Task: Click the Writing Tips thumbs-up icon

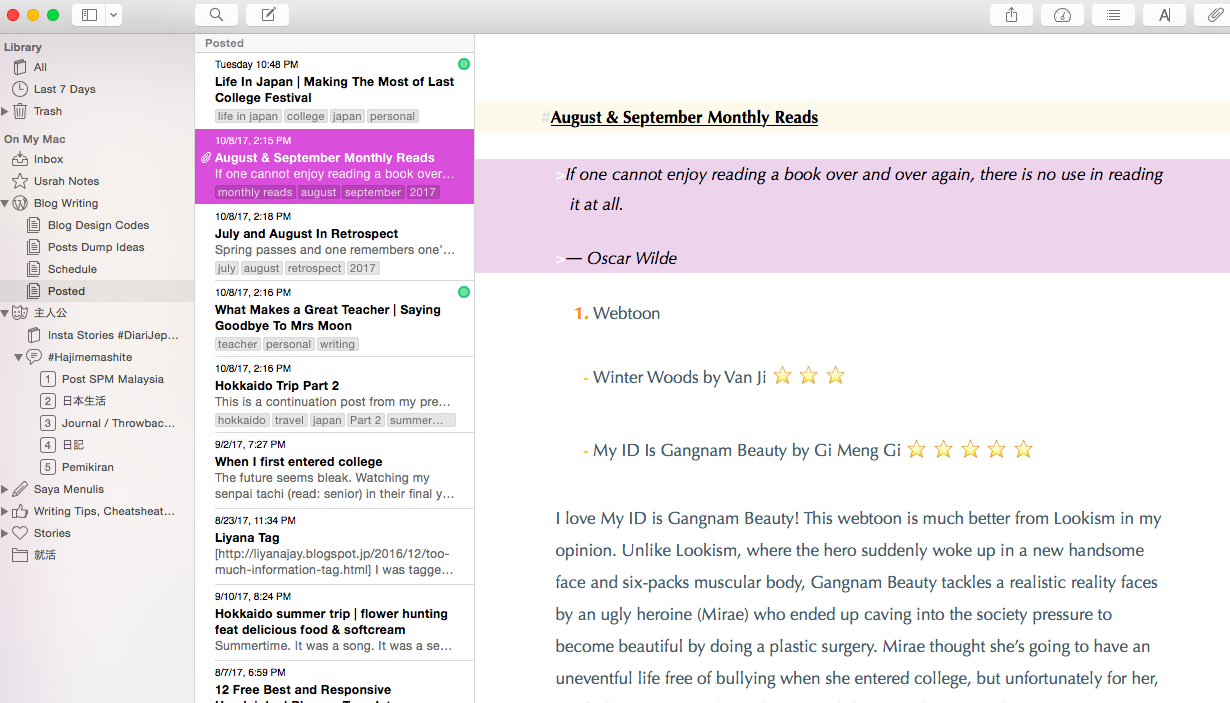Action: pos(19,511)
